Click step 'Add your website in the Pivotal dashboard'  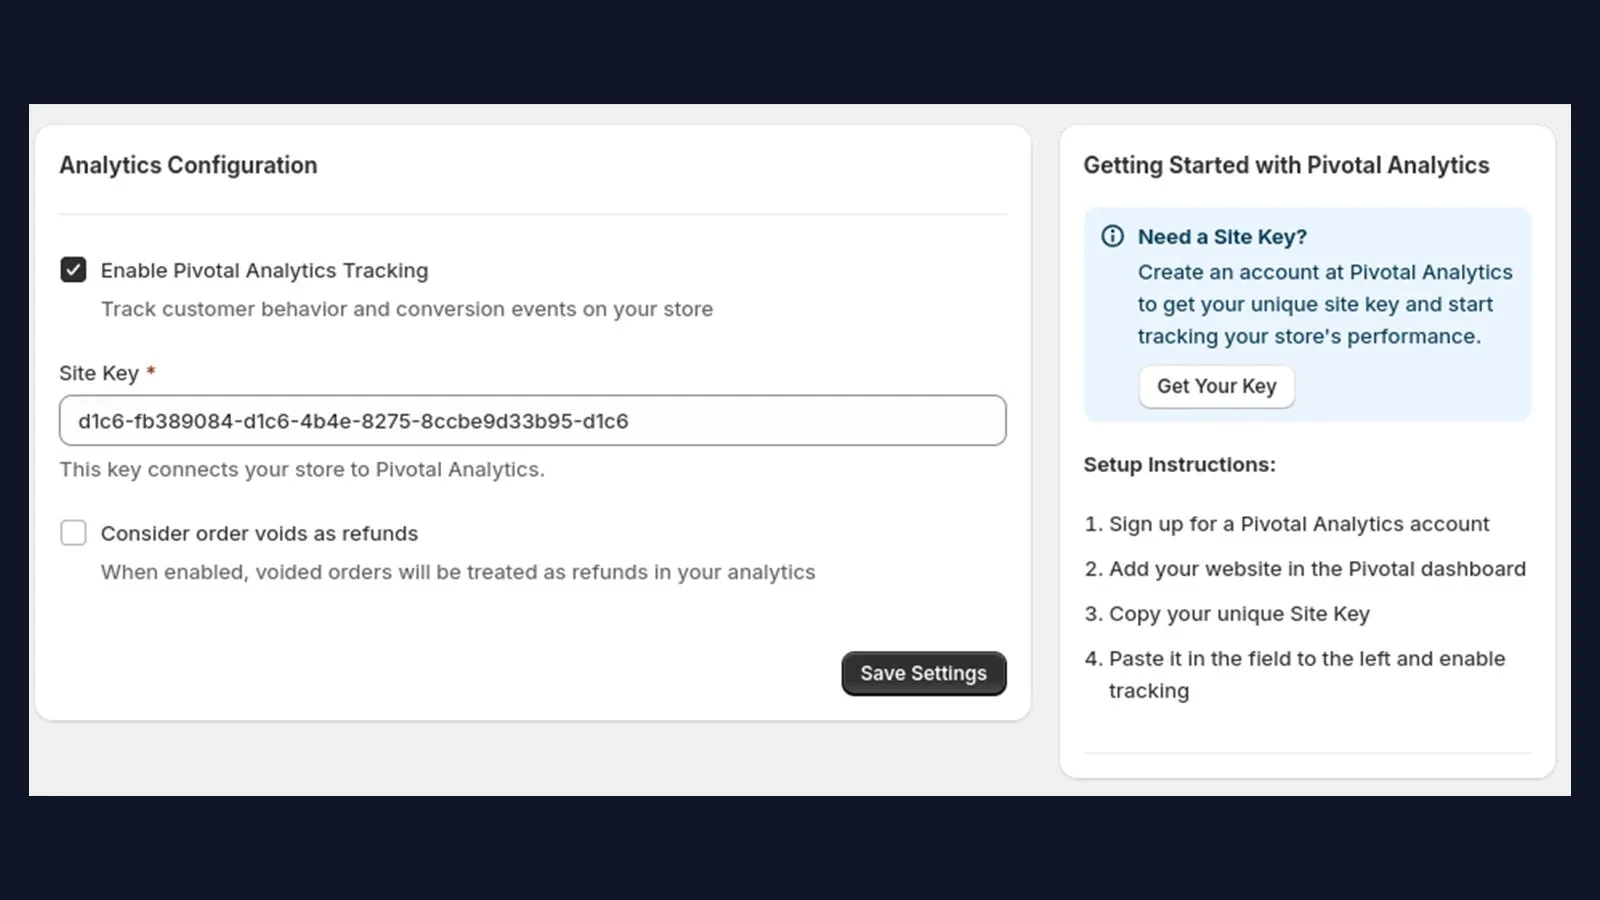pyautogui.click(x=1317, y=570)
